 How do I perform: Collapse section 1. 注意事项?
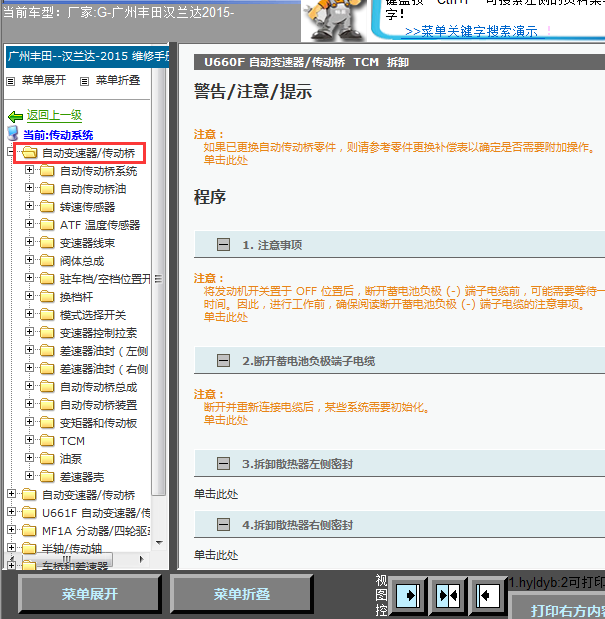(x=223, y=245)
